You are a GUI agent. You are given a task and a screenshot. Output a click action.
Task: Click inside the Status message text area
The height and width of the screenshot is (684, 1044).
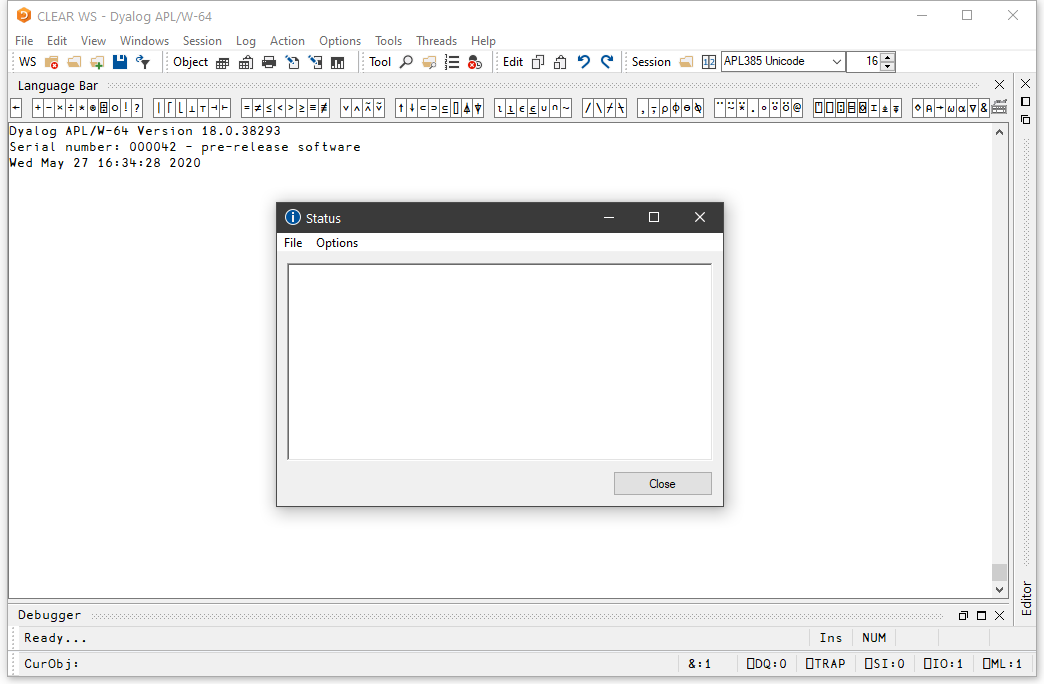tap(499, 361)
